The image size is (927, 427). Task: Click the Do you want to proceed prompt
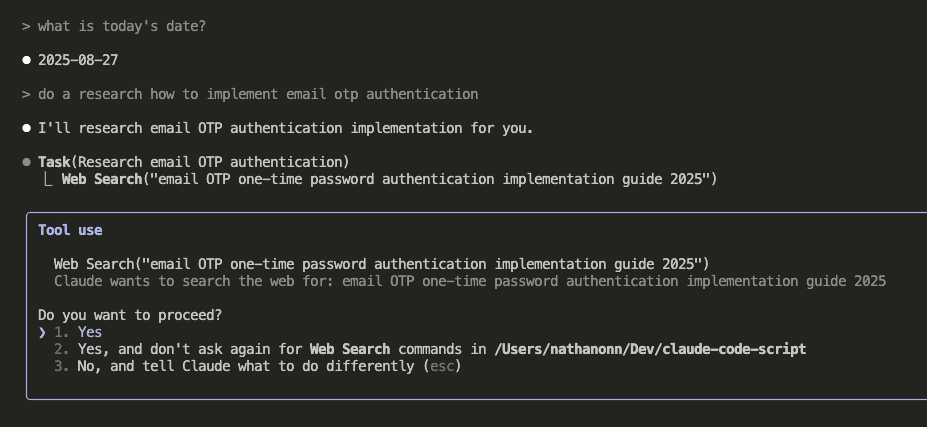click(x=130, y=315)
